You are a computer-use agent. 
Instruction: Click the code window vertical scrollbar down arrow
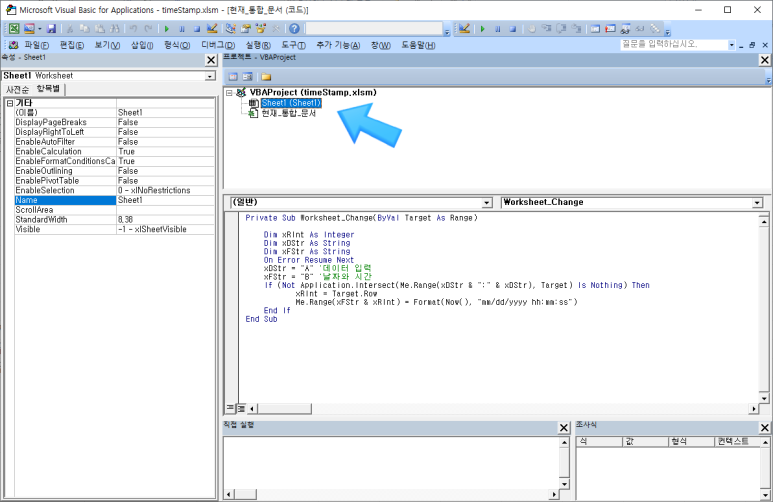tap(764, 398)
